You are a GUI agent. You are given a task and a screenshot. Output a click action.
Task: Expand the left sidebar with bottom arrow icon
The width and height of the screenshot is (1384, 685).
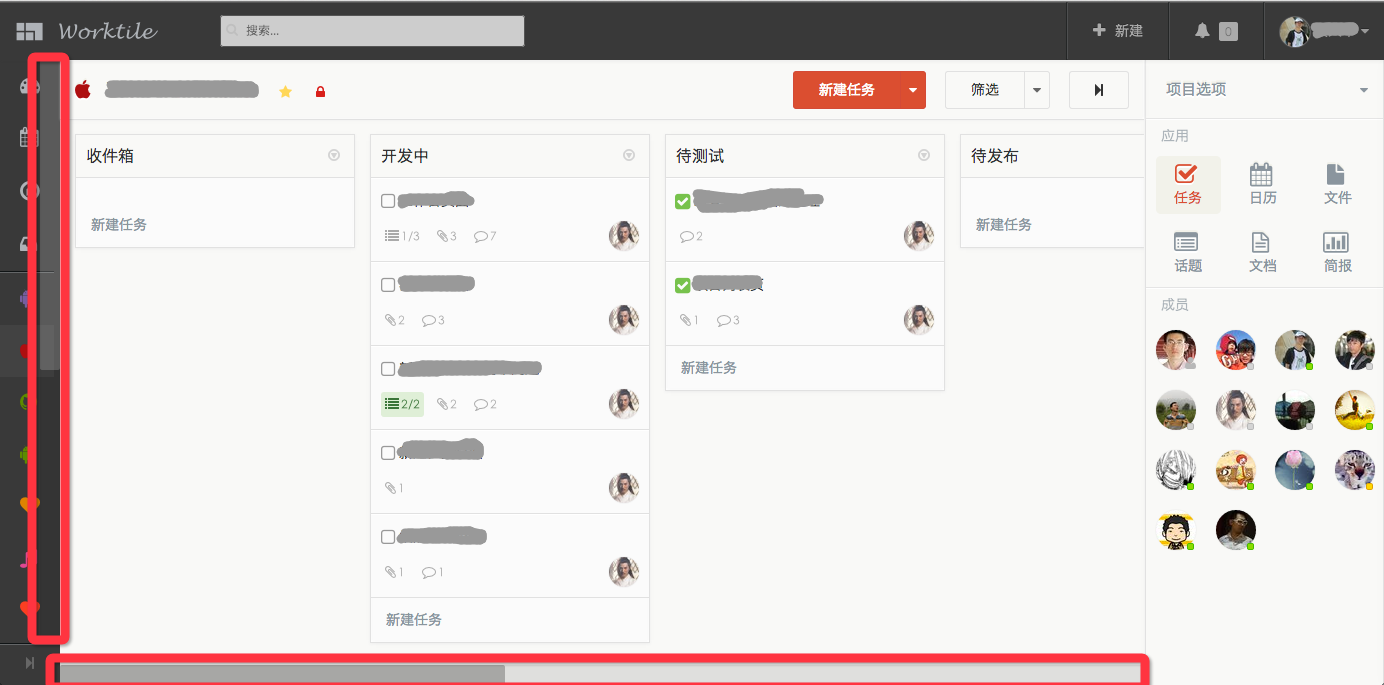(30, 663)
